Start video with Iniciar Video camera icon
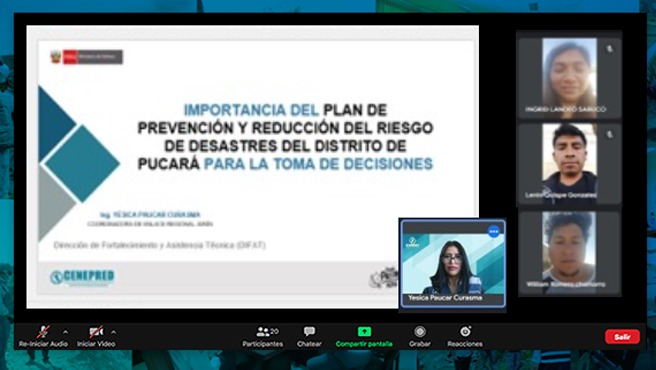This screenshot has height=370, width=656. 96,331
